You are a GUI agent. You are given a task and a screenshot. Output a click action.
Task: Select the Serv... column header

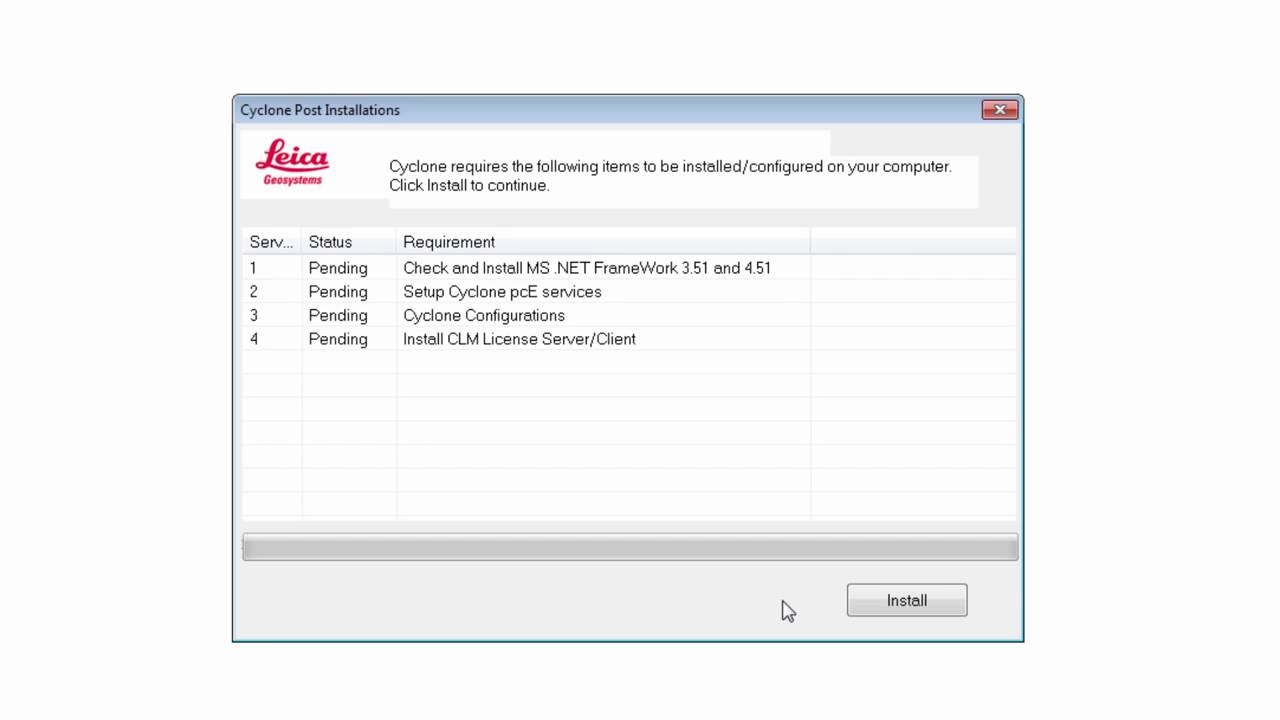[x=271, y=242]
